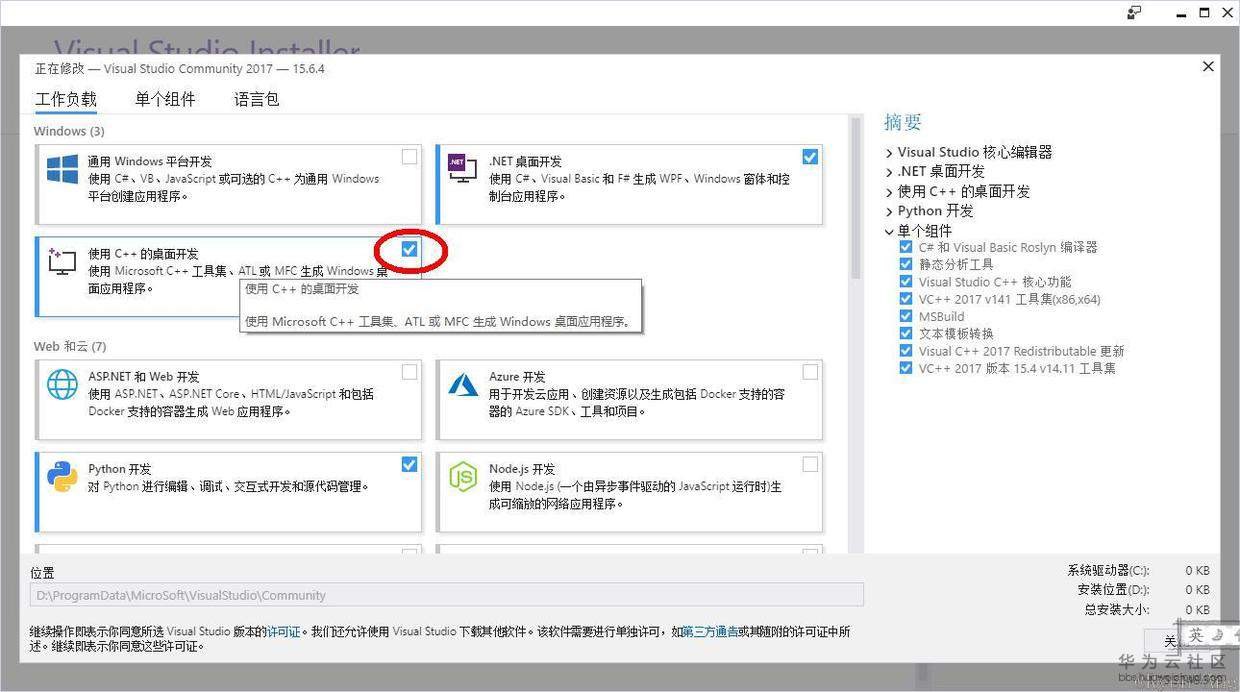
Task: Click the Web 和云 (7) section heading
Action: coord(70,346)
